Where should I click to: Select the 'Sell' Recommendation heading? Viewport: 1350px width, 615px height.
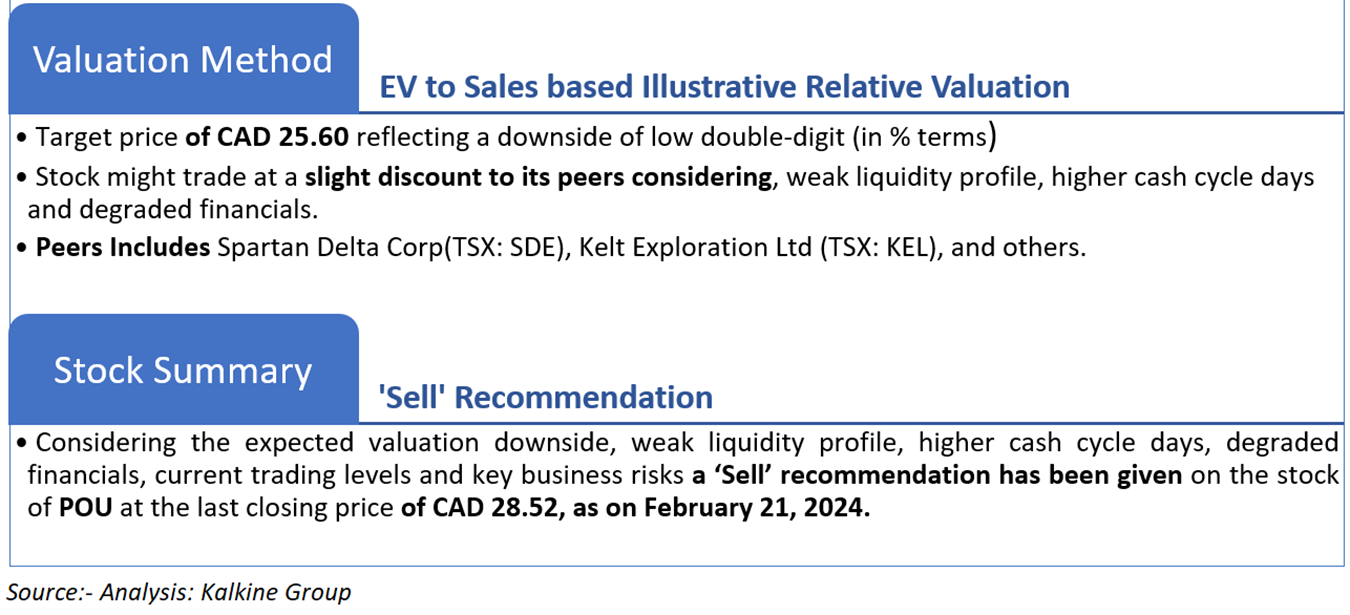[x=545, y=397]
